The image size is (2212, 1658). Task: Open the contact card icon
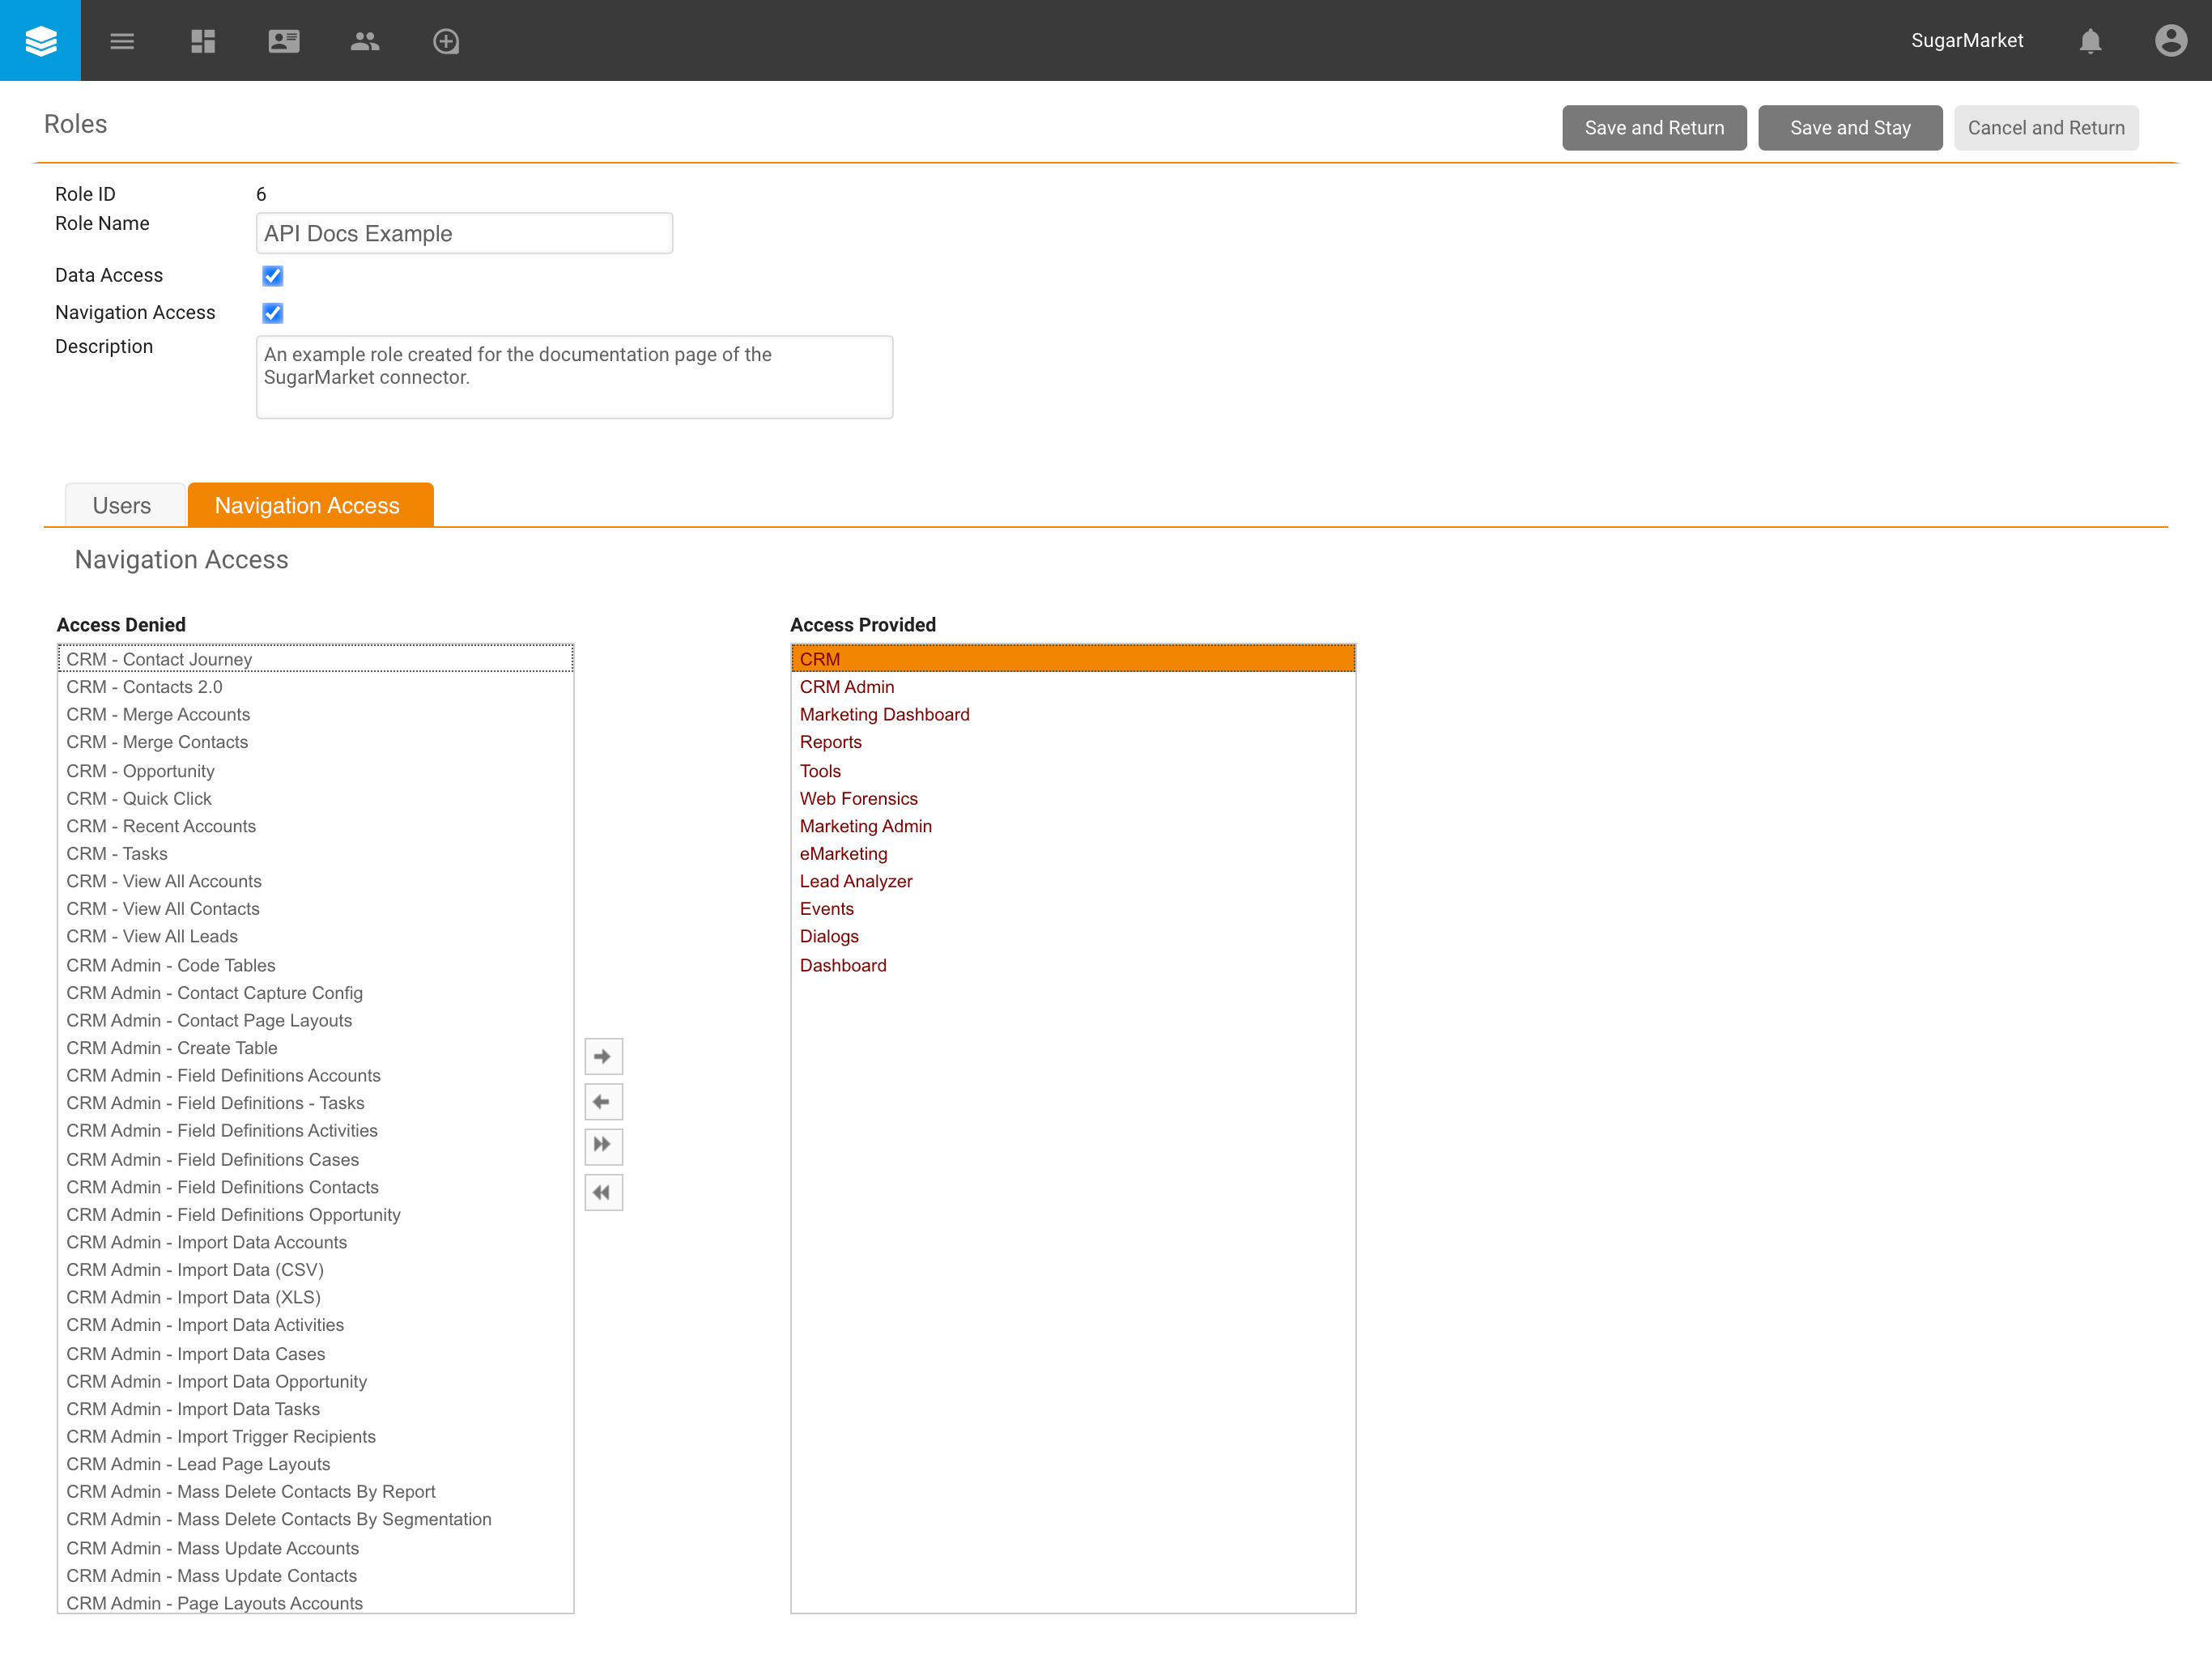284,40
